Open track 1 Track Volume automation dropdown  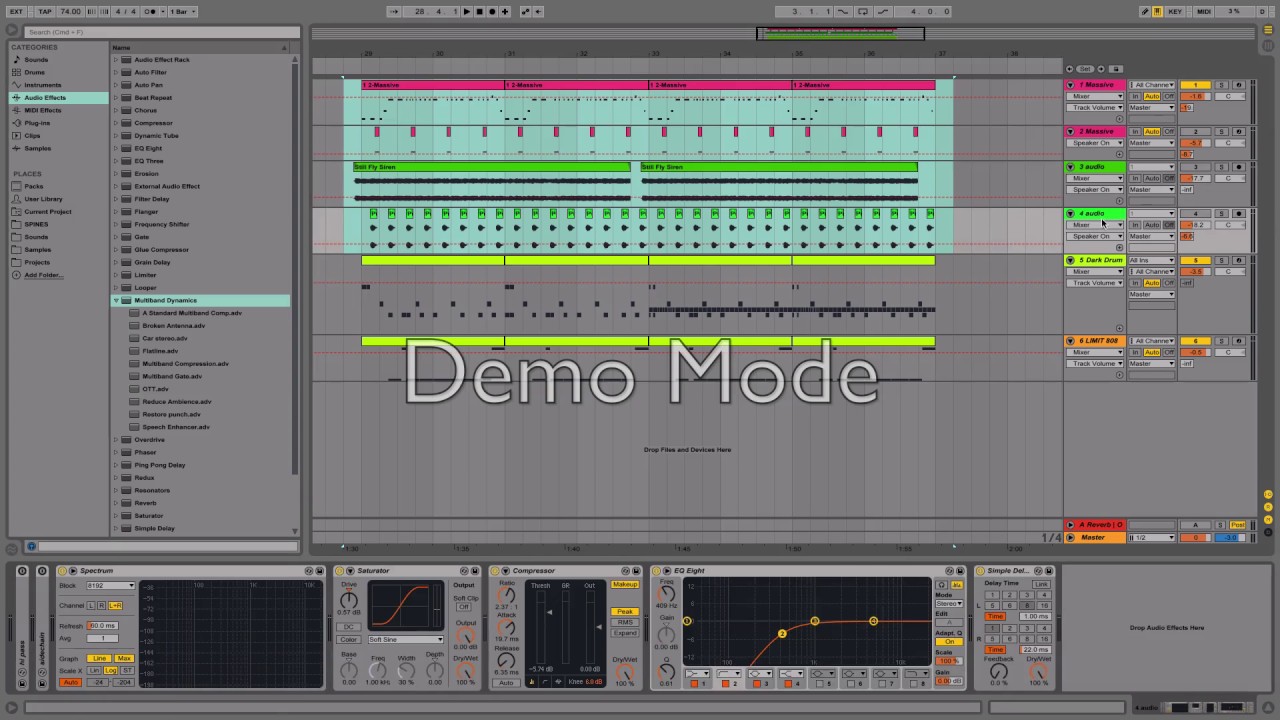pos(1095,108)
